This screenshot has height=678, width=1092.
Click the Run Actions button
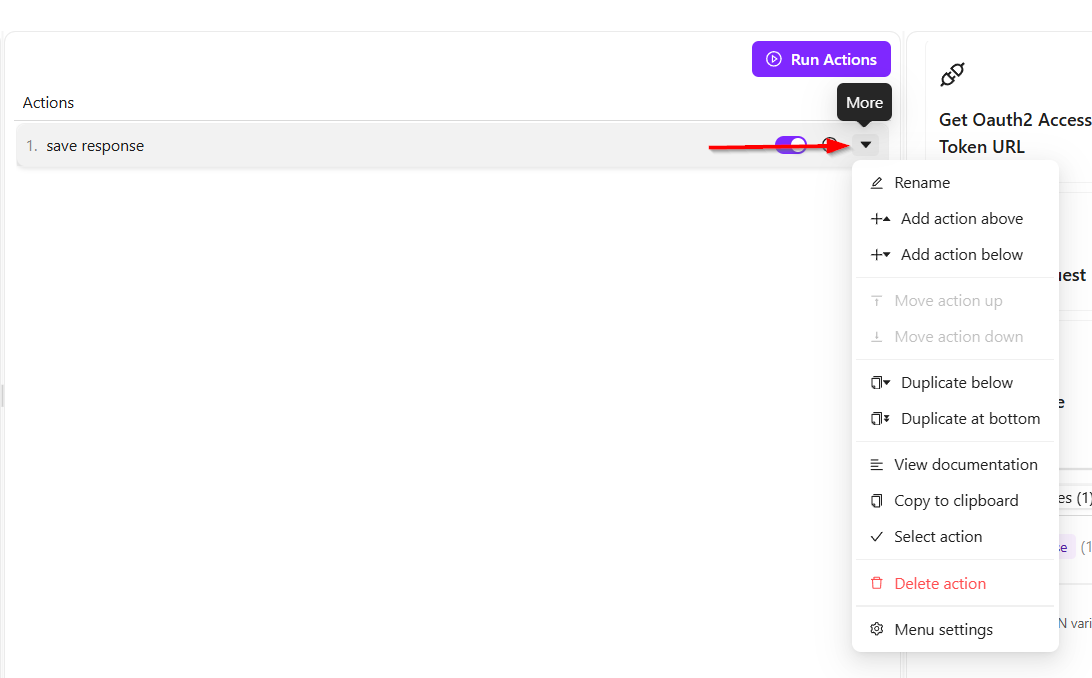coord(821,59)
